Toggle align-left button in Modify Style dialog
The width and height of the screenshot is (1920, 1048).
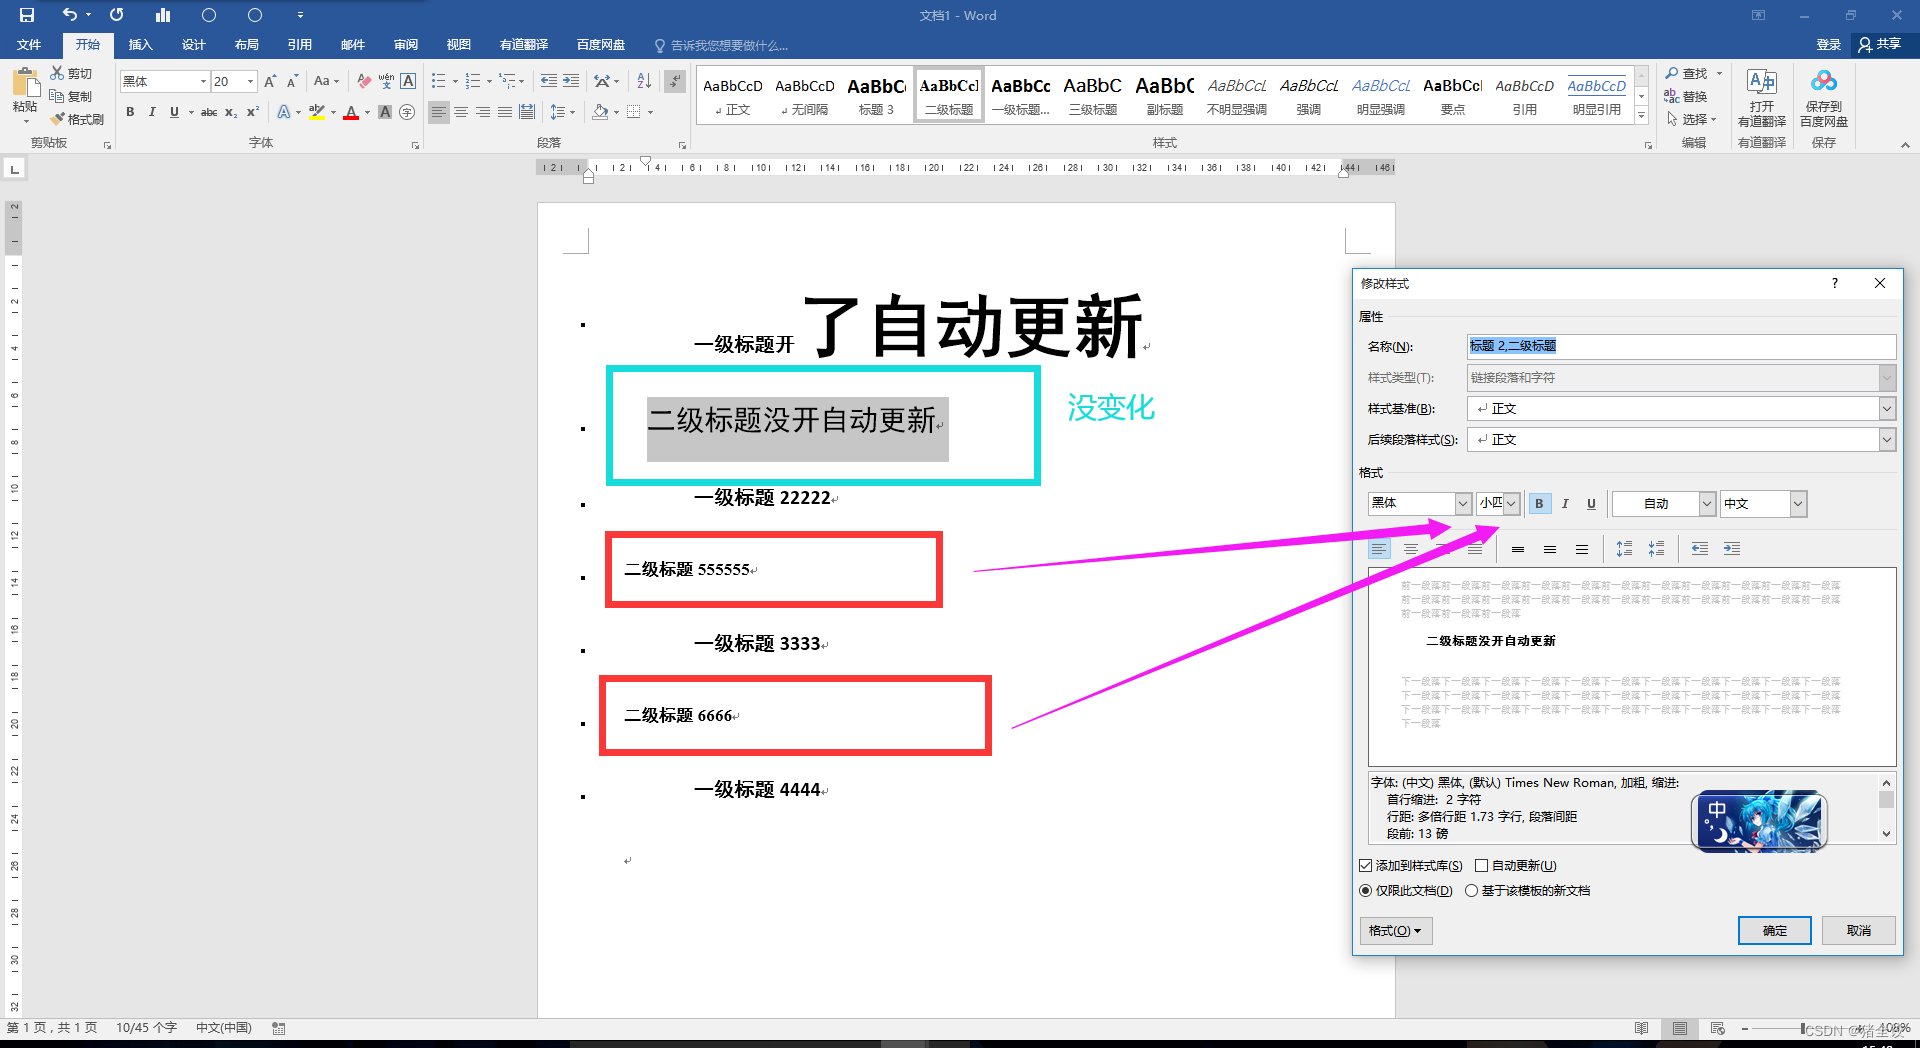coord(1378,549)
